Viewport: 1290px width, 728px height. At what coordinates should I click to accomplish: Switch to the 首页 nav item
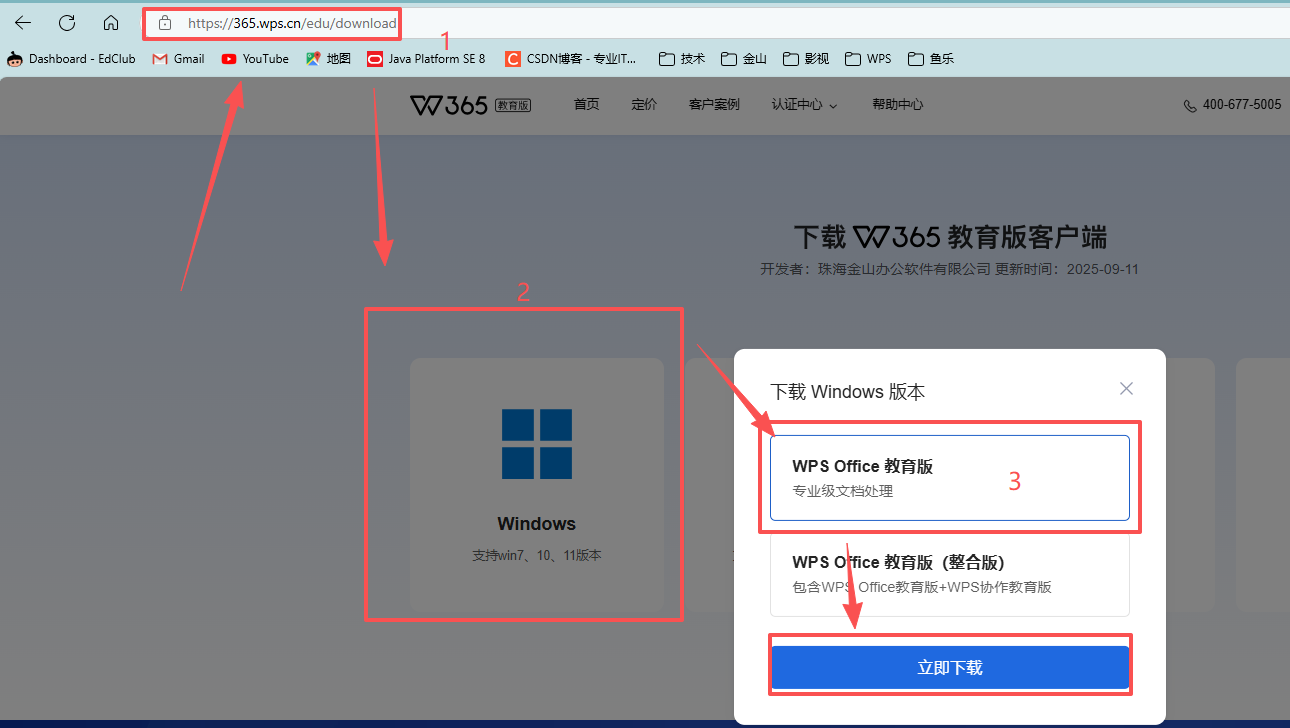[x=586, y=105]
